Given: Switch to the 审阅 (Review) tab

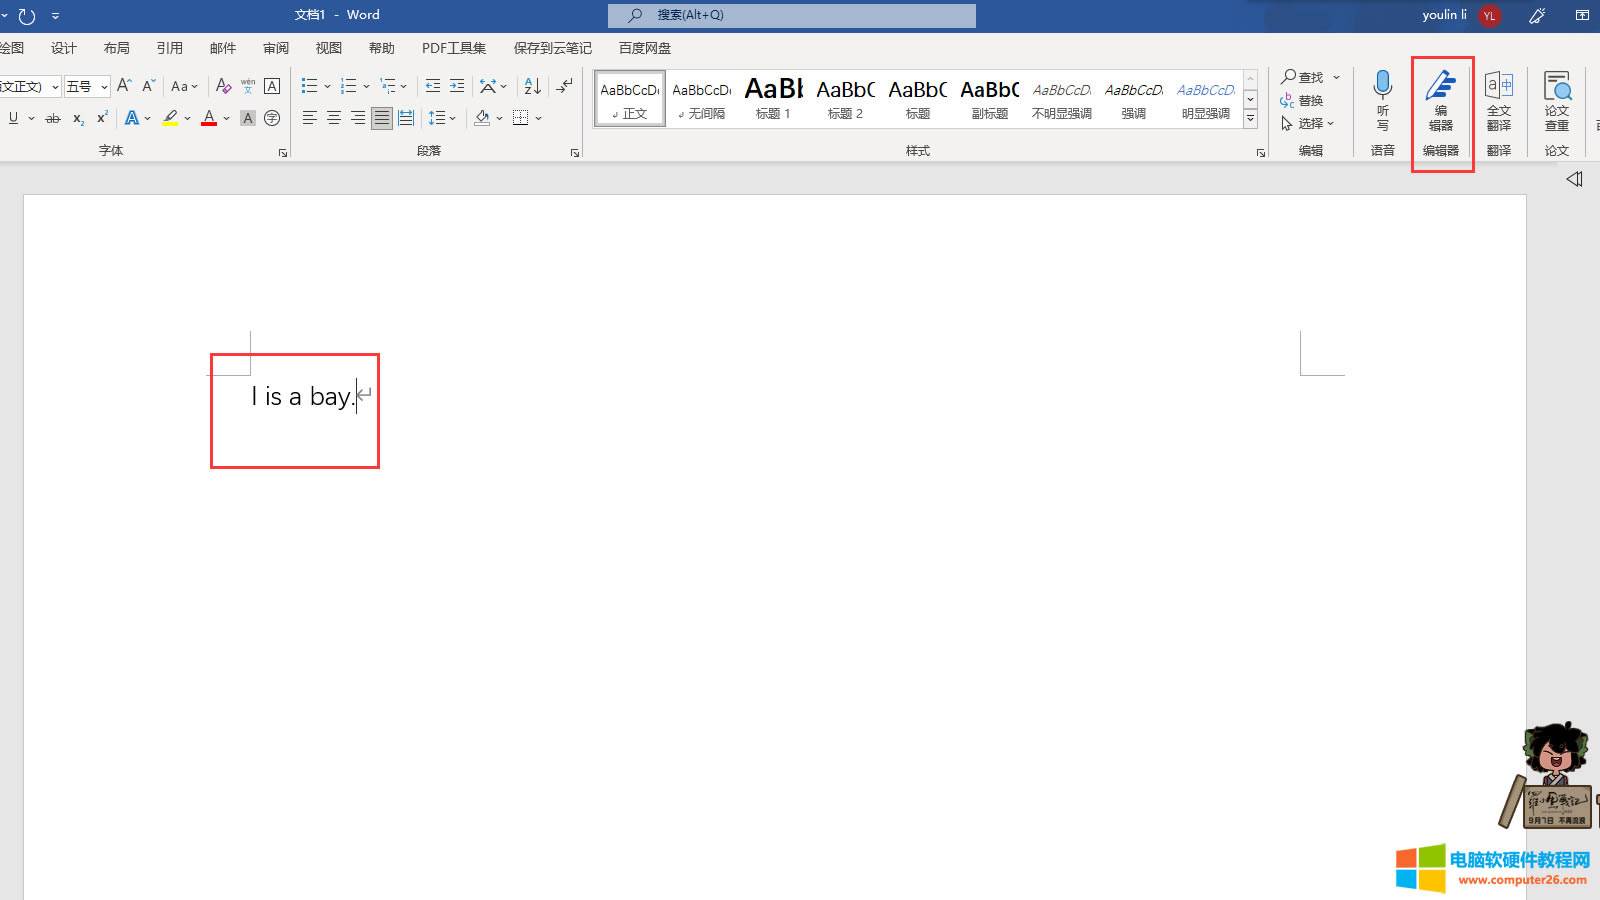Looking at the screenshot, I should [x=276, y=48].
